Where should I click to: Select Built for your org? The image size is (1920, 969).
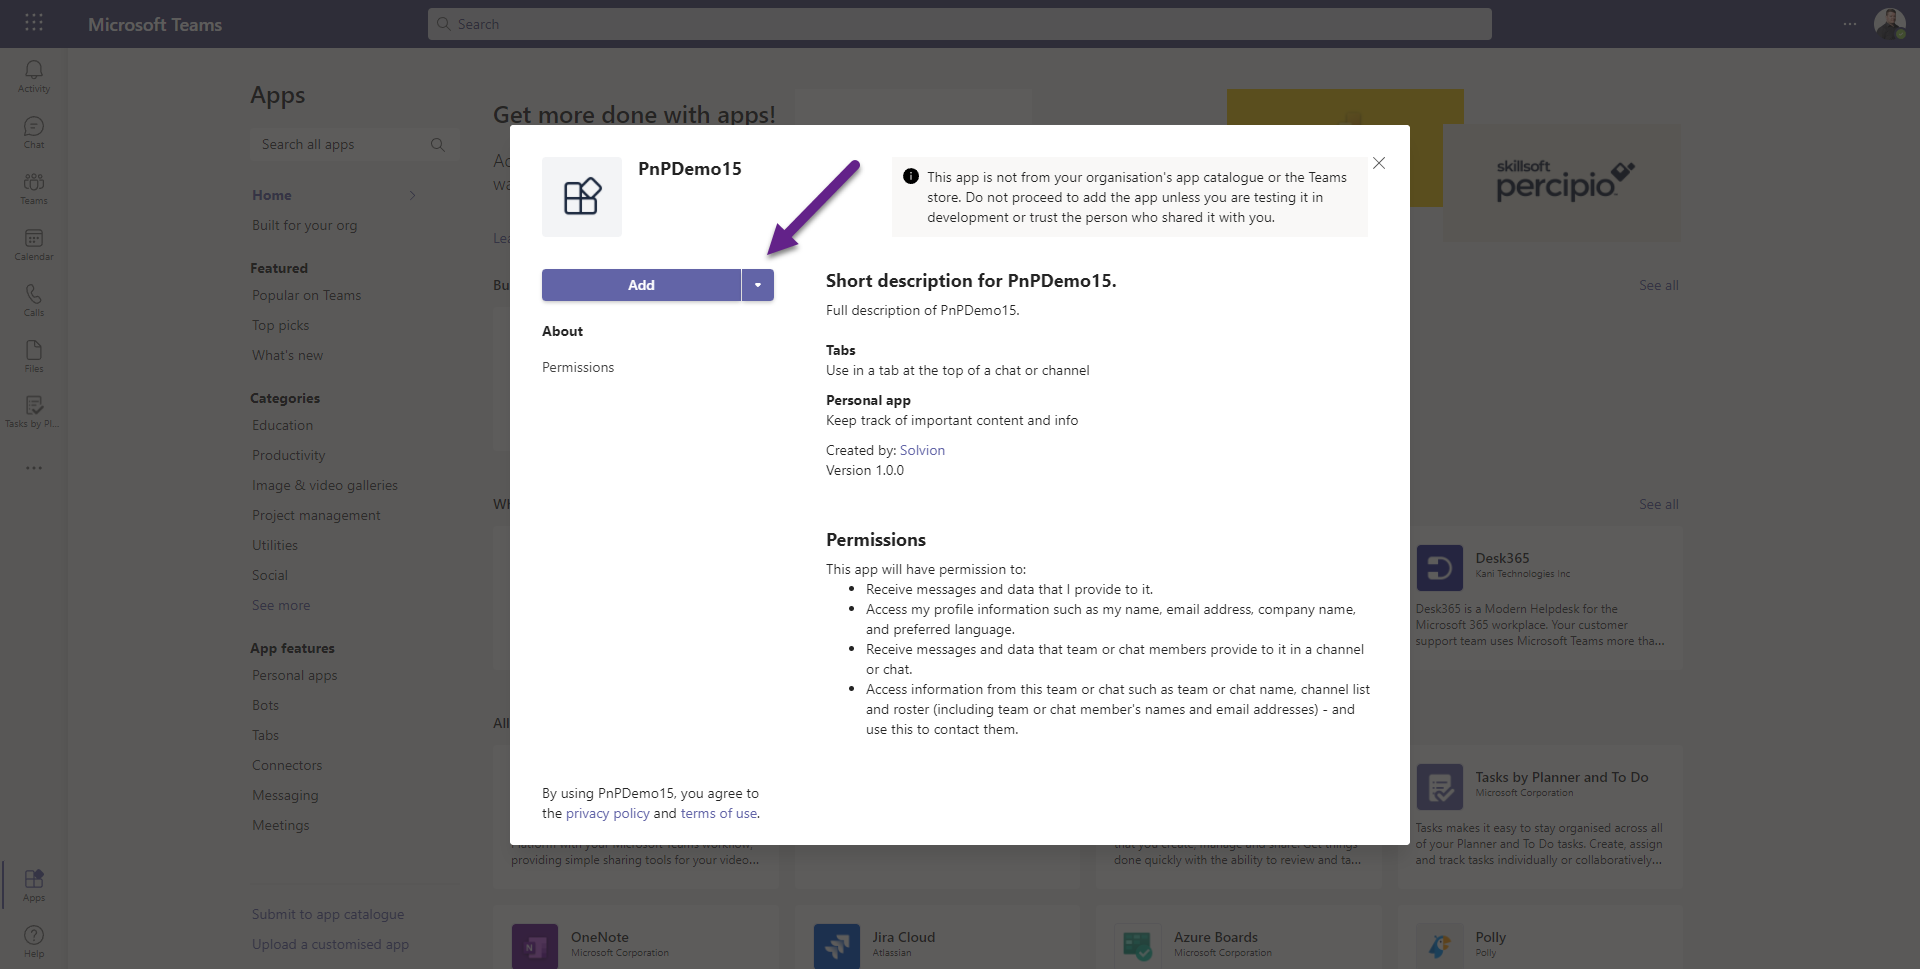coord(304,225)
